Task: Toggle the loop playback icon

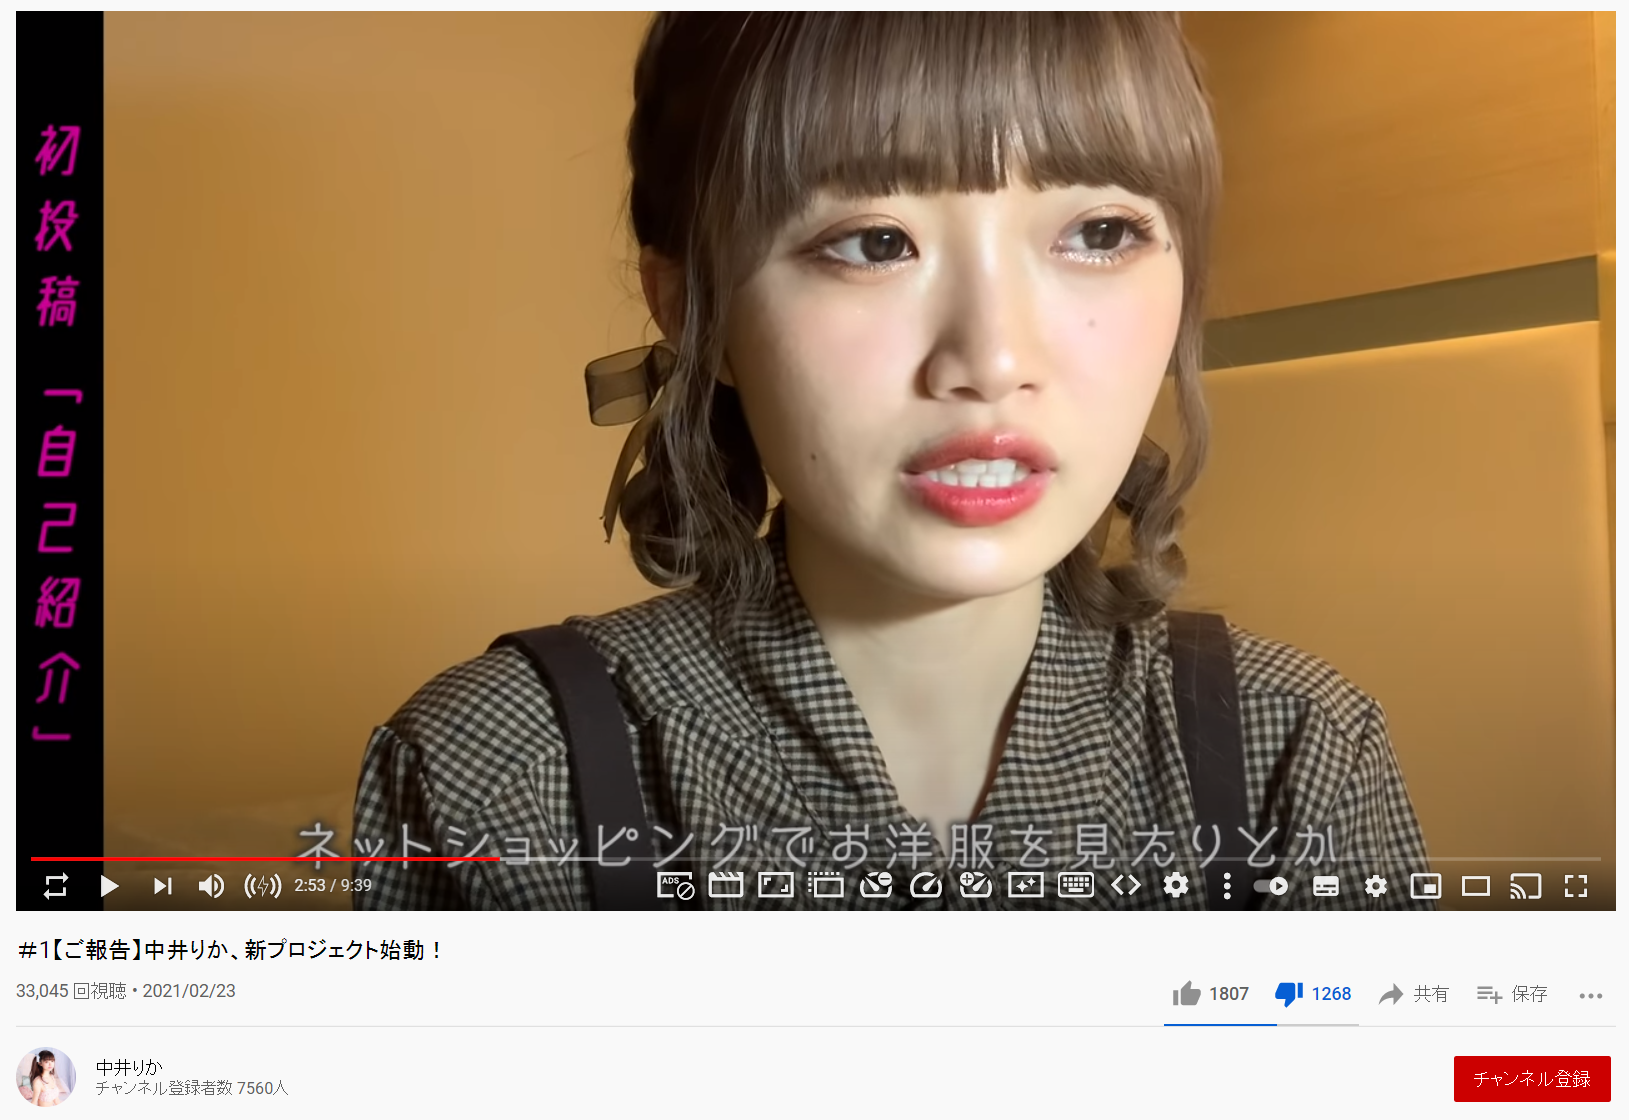Action: pos(56,885)
